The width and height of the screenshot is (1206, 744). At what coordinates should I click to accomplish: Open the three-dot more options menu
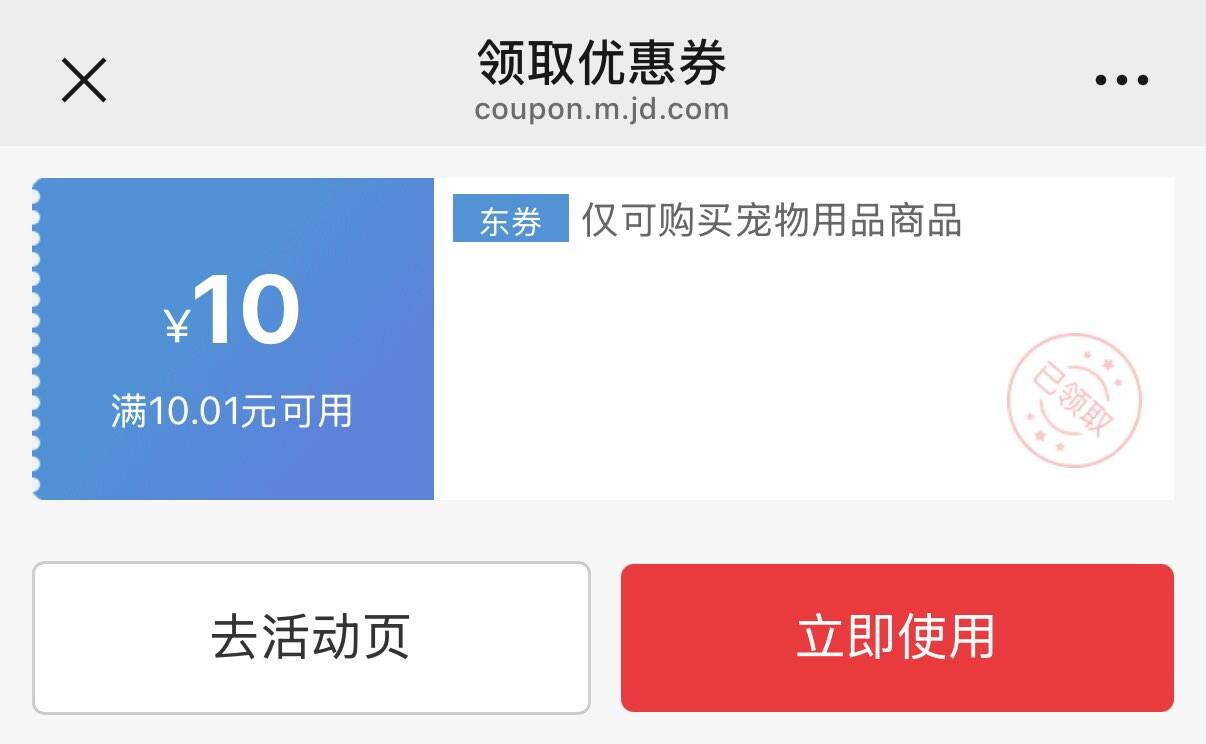coord(1122,80)
